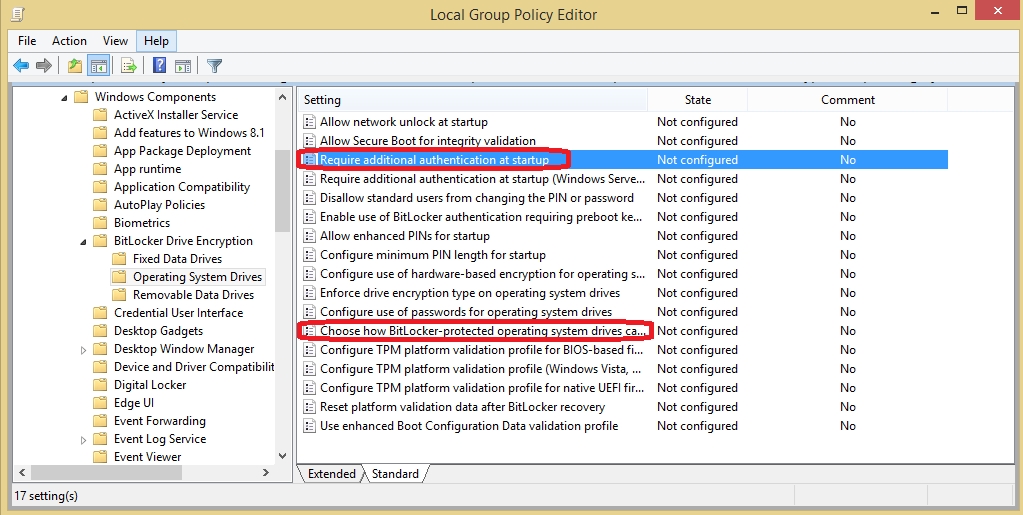The image size is (1023, 515).
Task: Click icon beside Allow network unlock at startup
Action: pos(309,122)
